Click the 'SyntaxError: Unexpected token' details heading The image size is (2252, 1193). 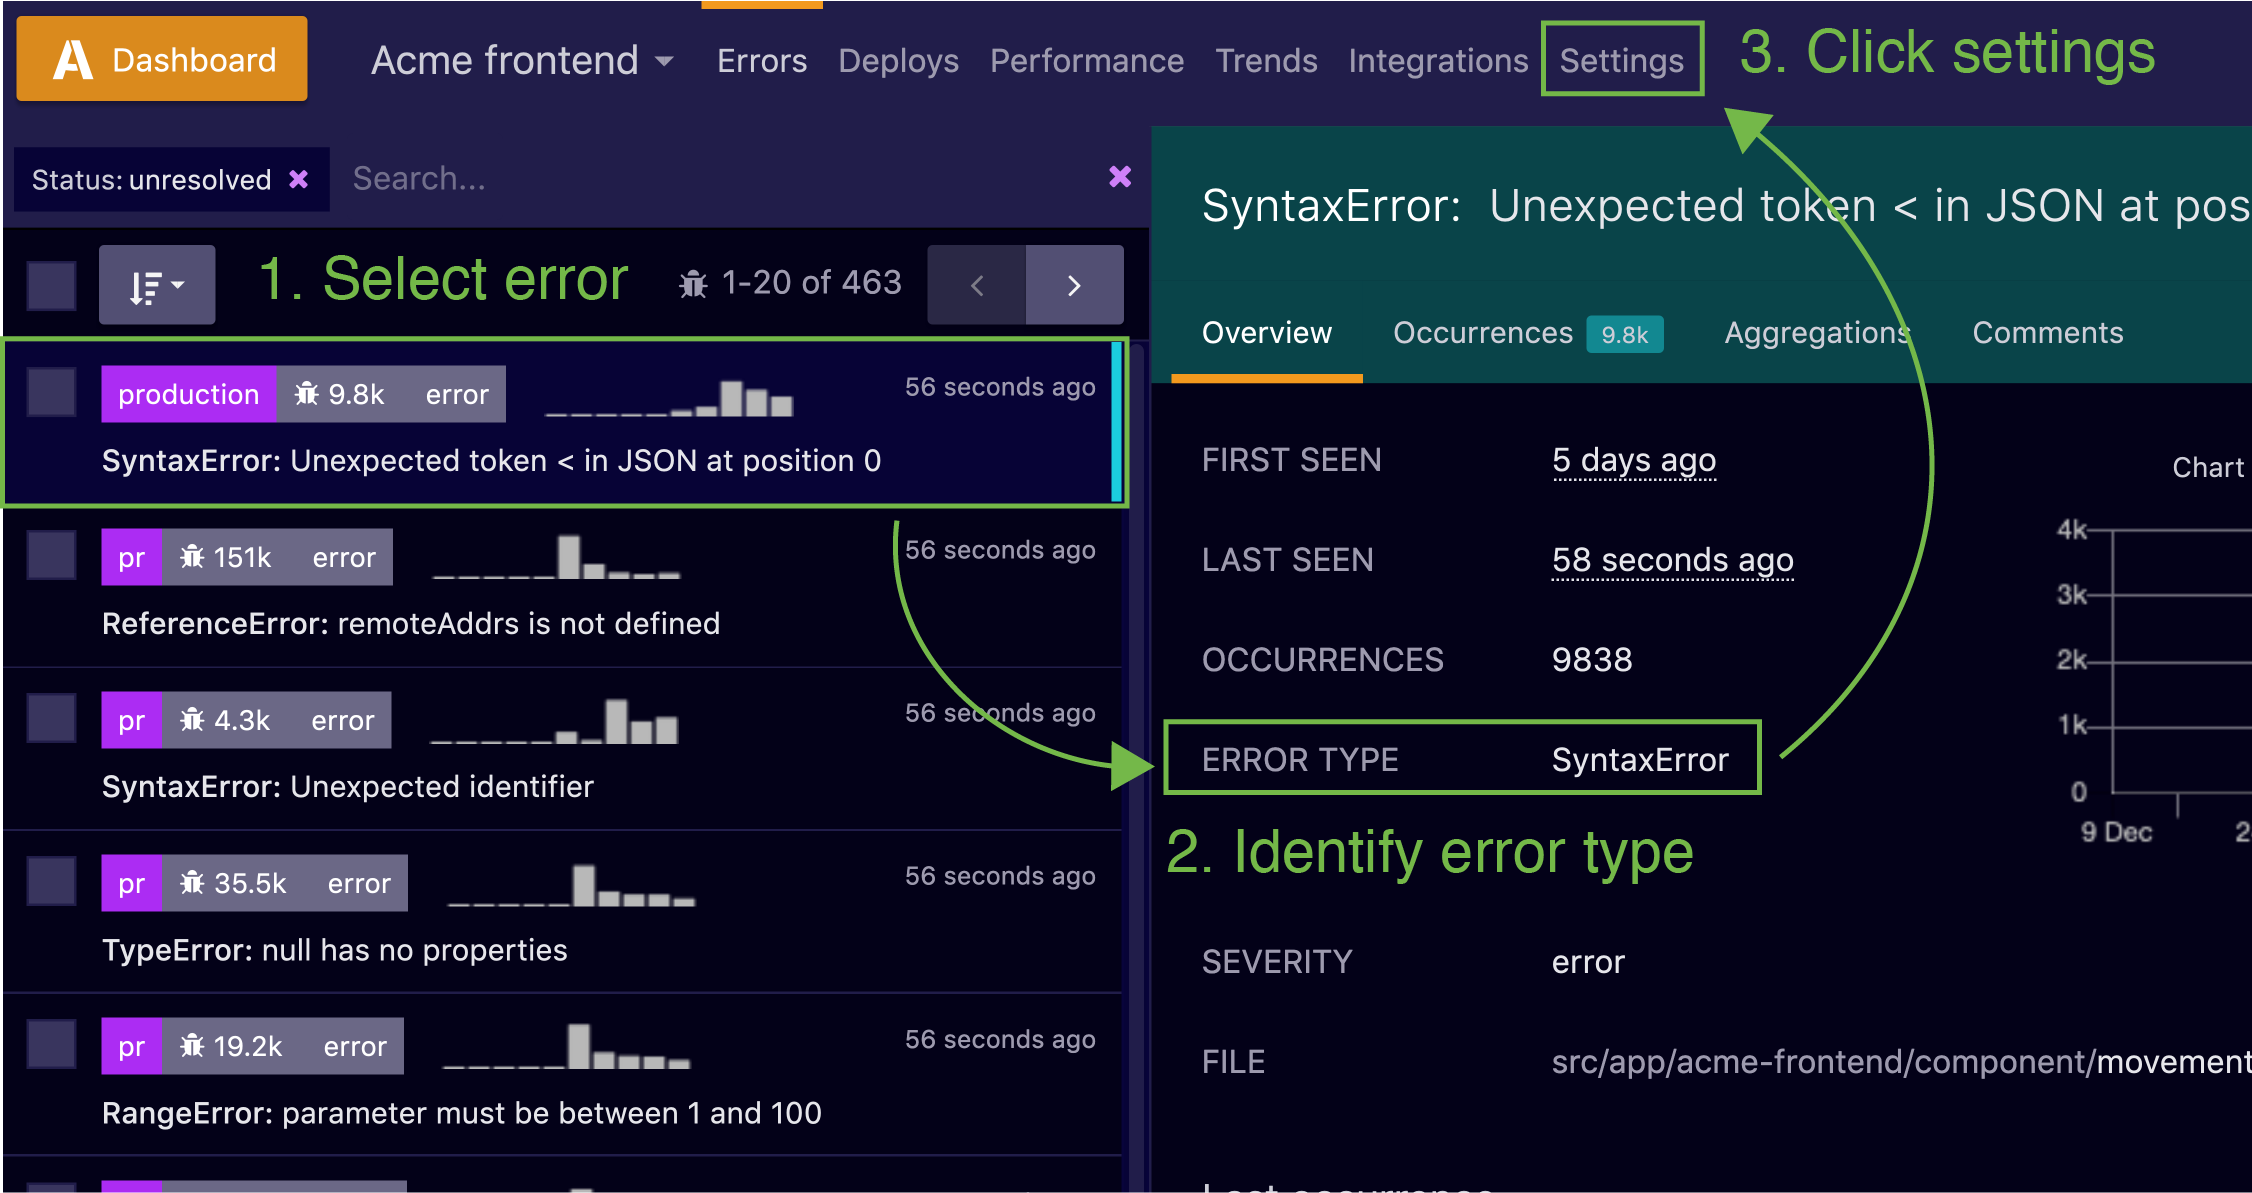[1725, 206]
